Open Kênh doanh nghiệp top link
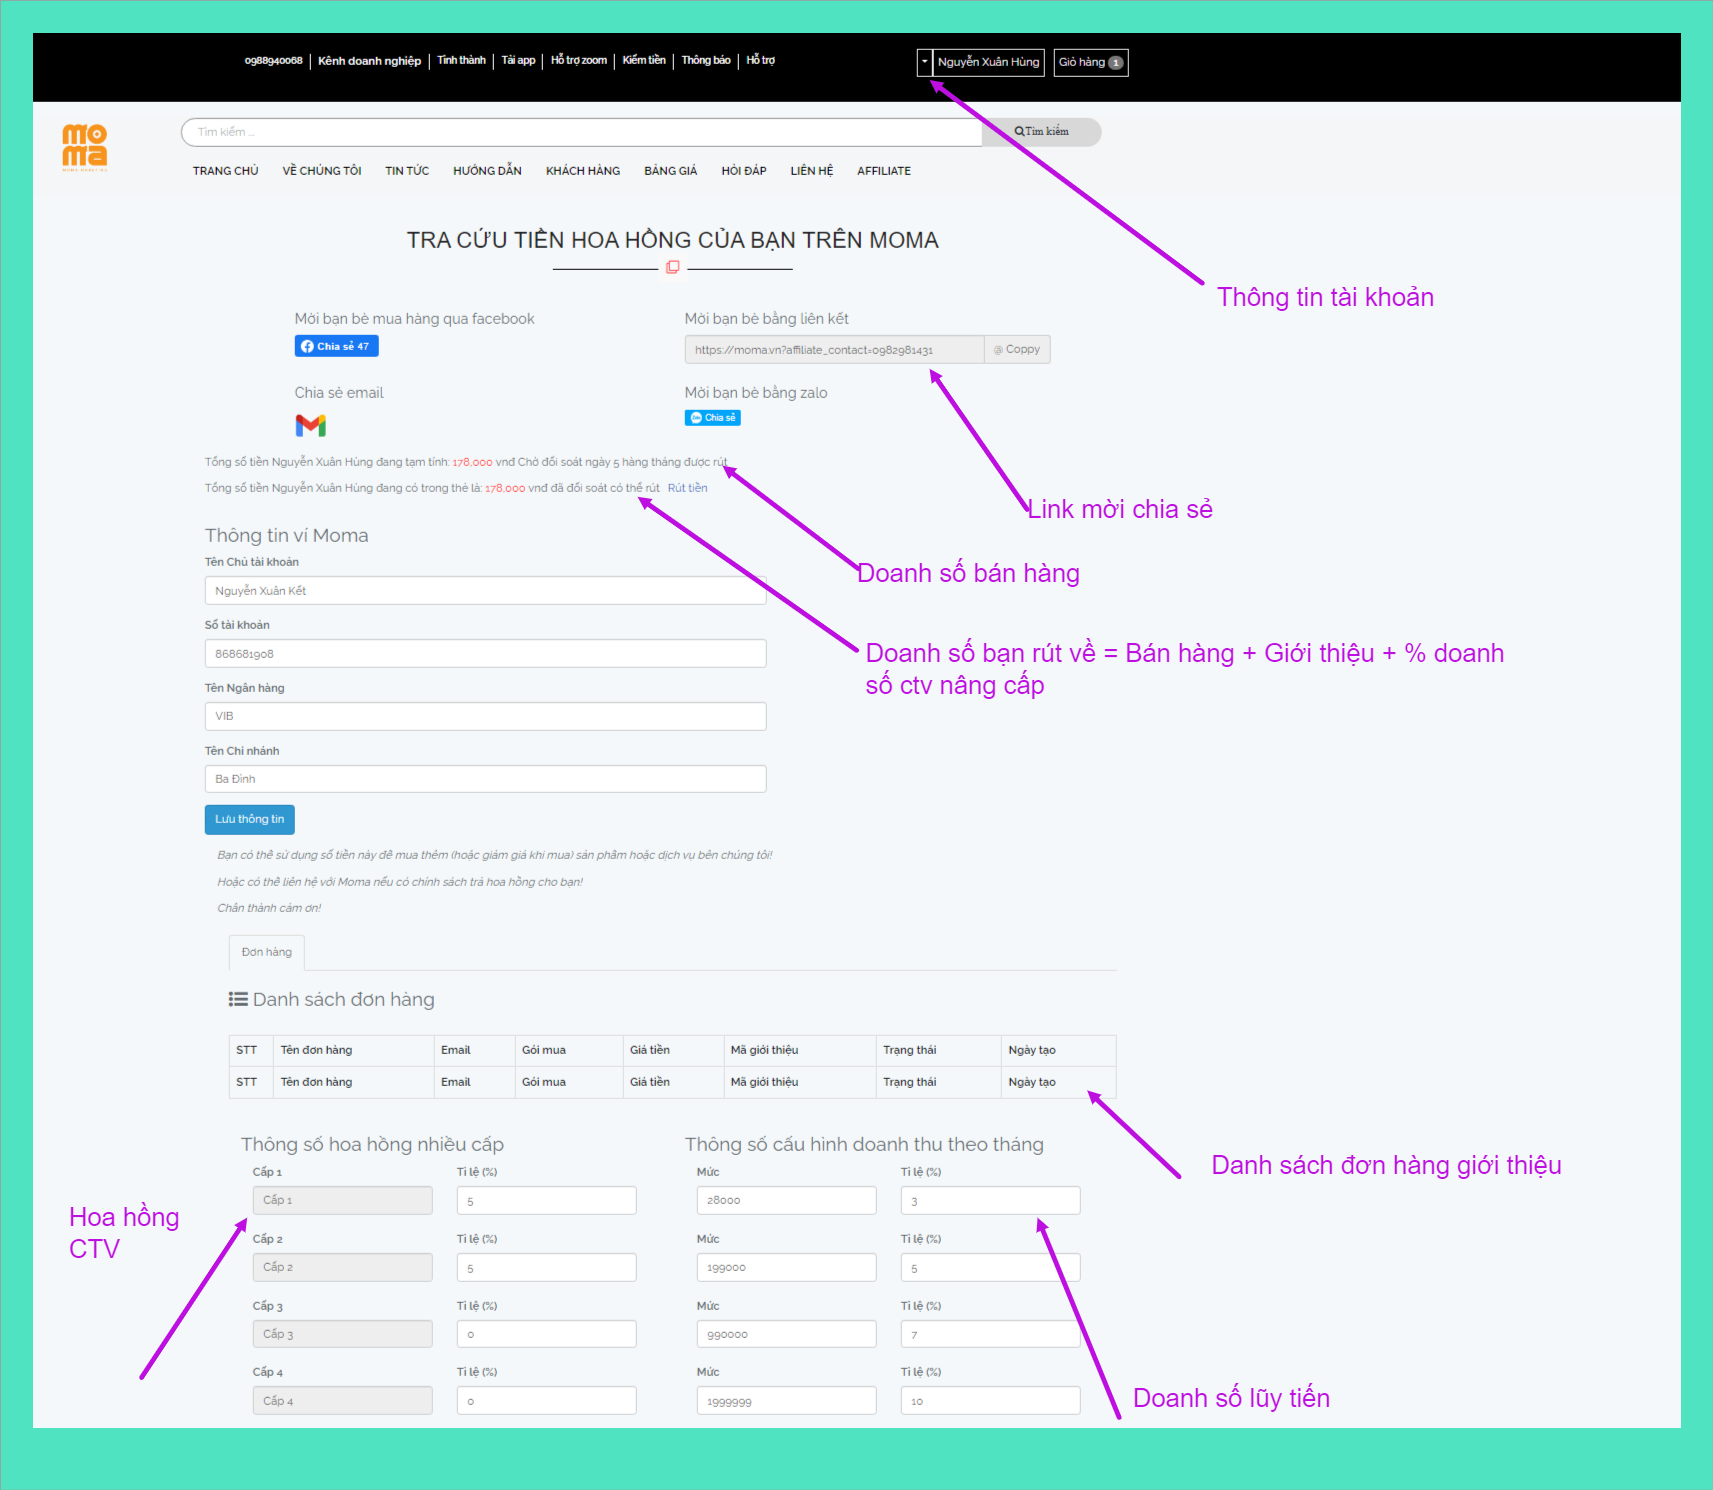1713x1490 pixels. click(369, 61)
